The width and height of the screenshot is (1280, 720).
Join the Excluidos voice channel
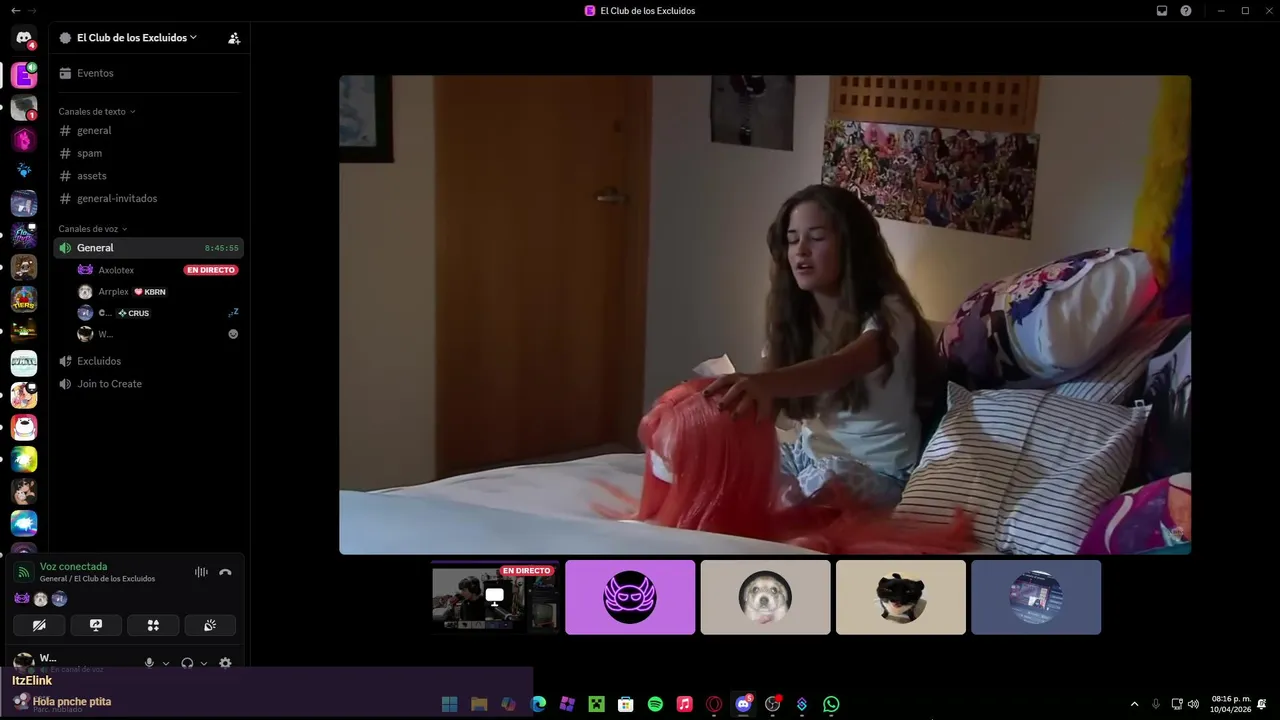[148, 361]
